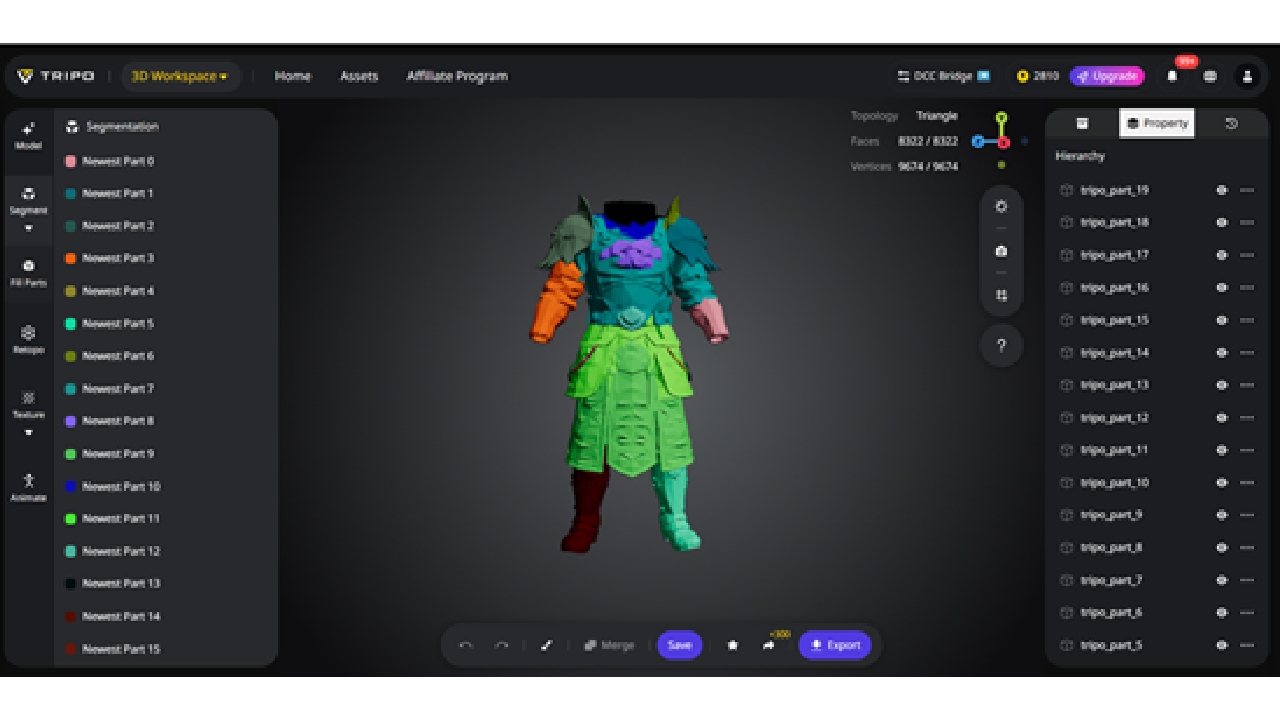
Task: Open the Animate tool
Action: click(28, 486)
